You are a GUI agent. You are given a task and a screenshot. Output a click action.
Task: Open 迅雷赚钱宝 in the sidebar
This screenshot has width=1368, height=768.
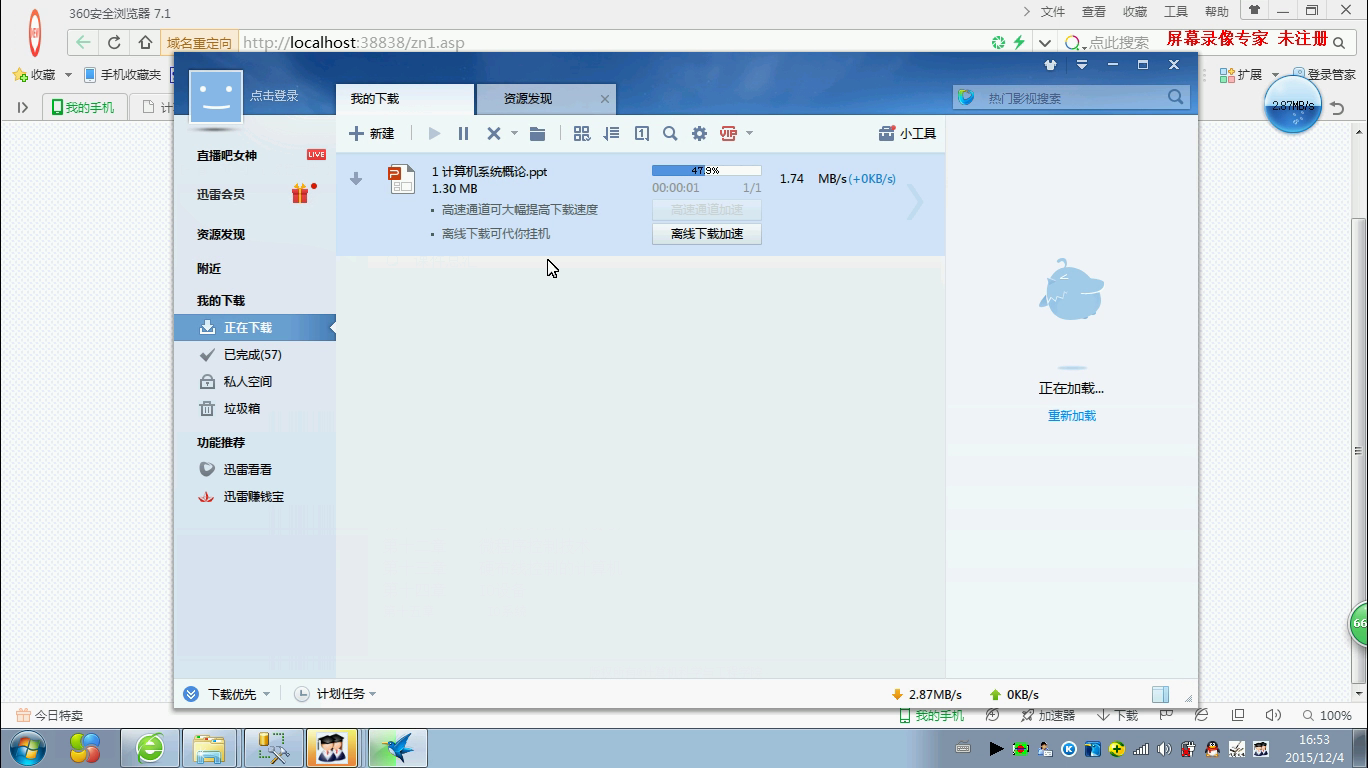click(x=254, y=496)
